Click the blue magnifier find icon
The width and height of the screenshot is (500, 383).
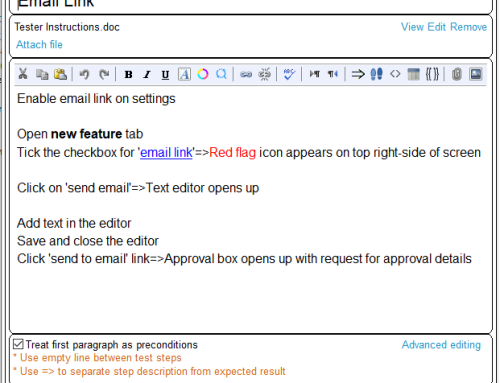pyautogui.click(x=221, y=74)
